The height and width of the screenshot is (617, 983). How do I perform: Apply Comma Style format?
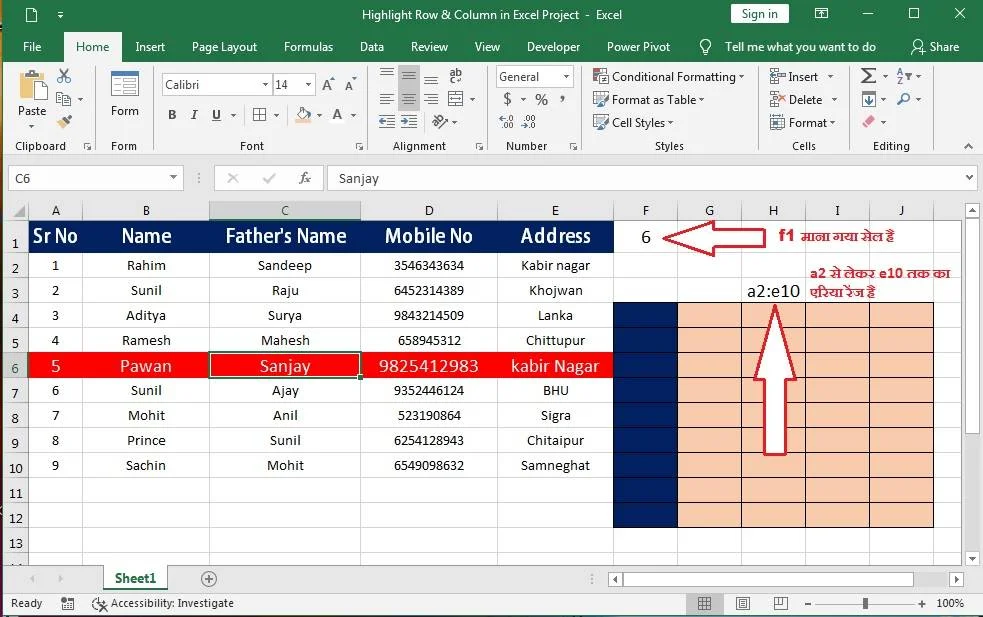562,98
